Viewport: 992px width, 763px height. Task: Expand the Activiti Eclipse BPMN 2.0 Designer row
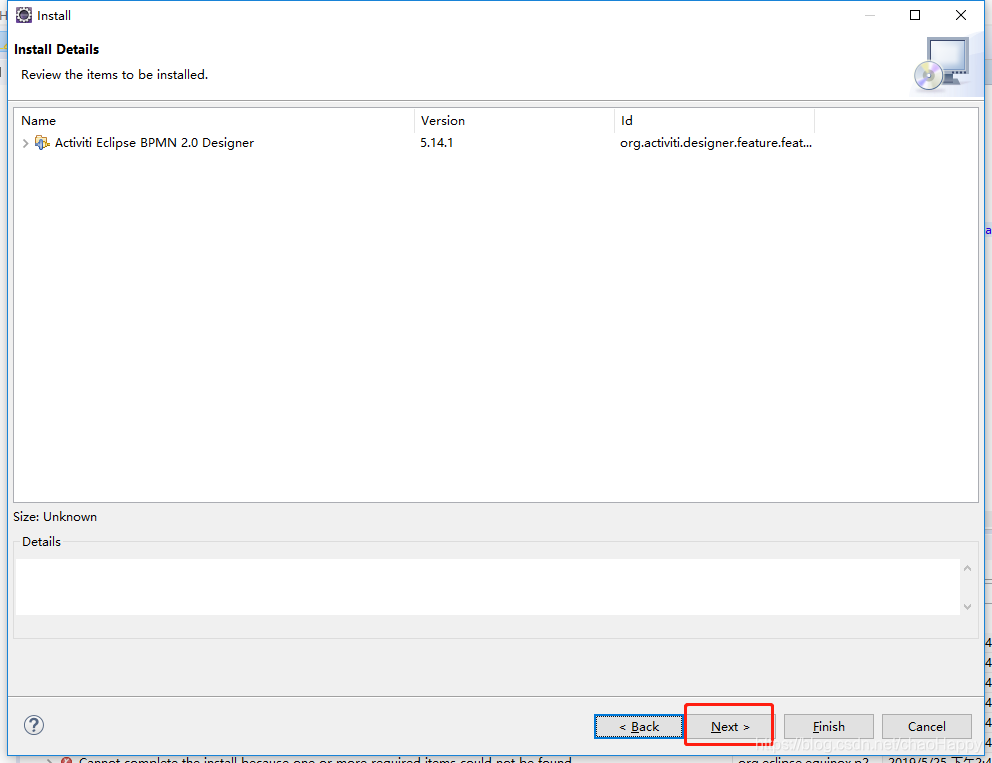(25, 144)
